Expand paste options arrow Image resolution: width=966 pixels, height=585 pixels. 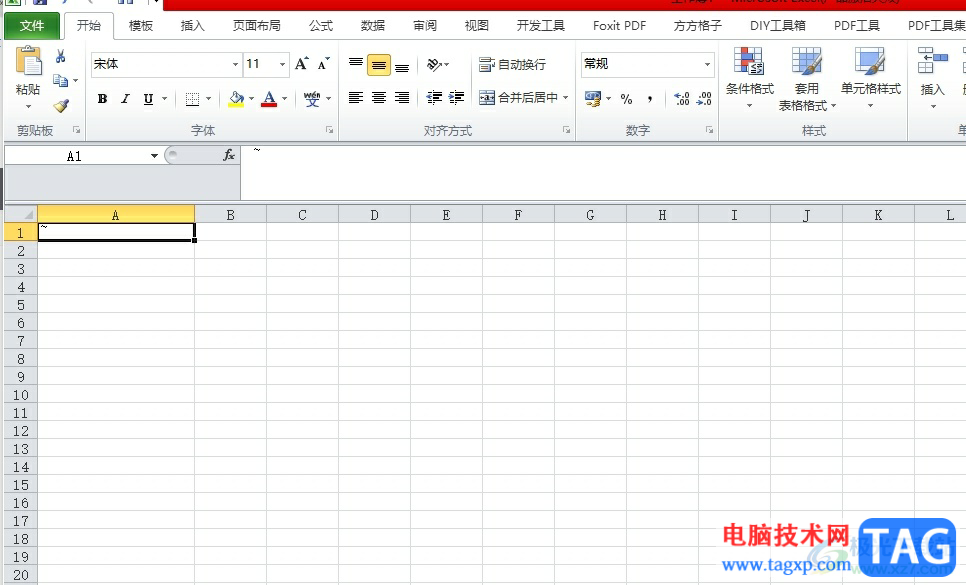(x=28, y=107)
